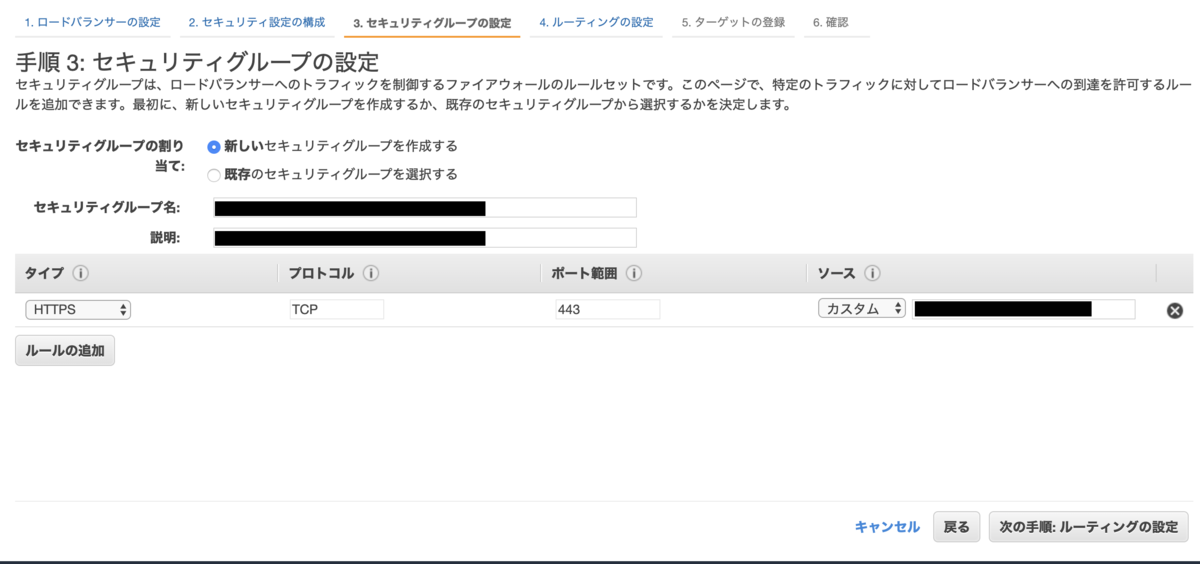Open the カスタム source dropdown
The image size is (1200, 564).
861,309
